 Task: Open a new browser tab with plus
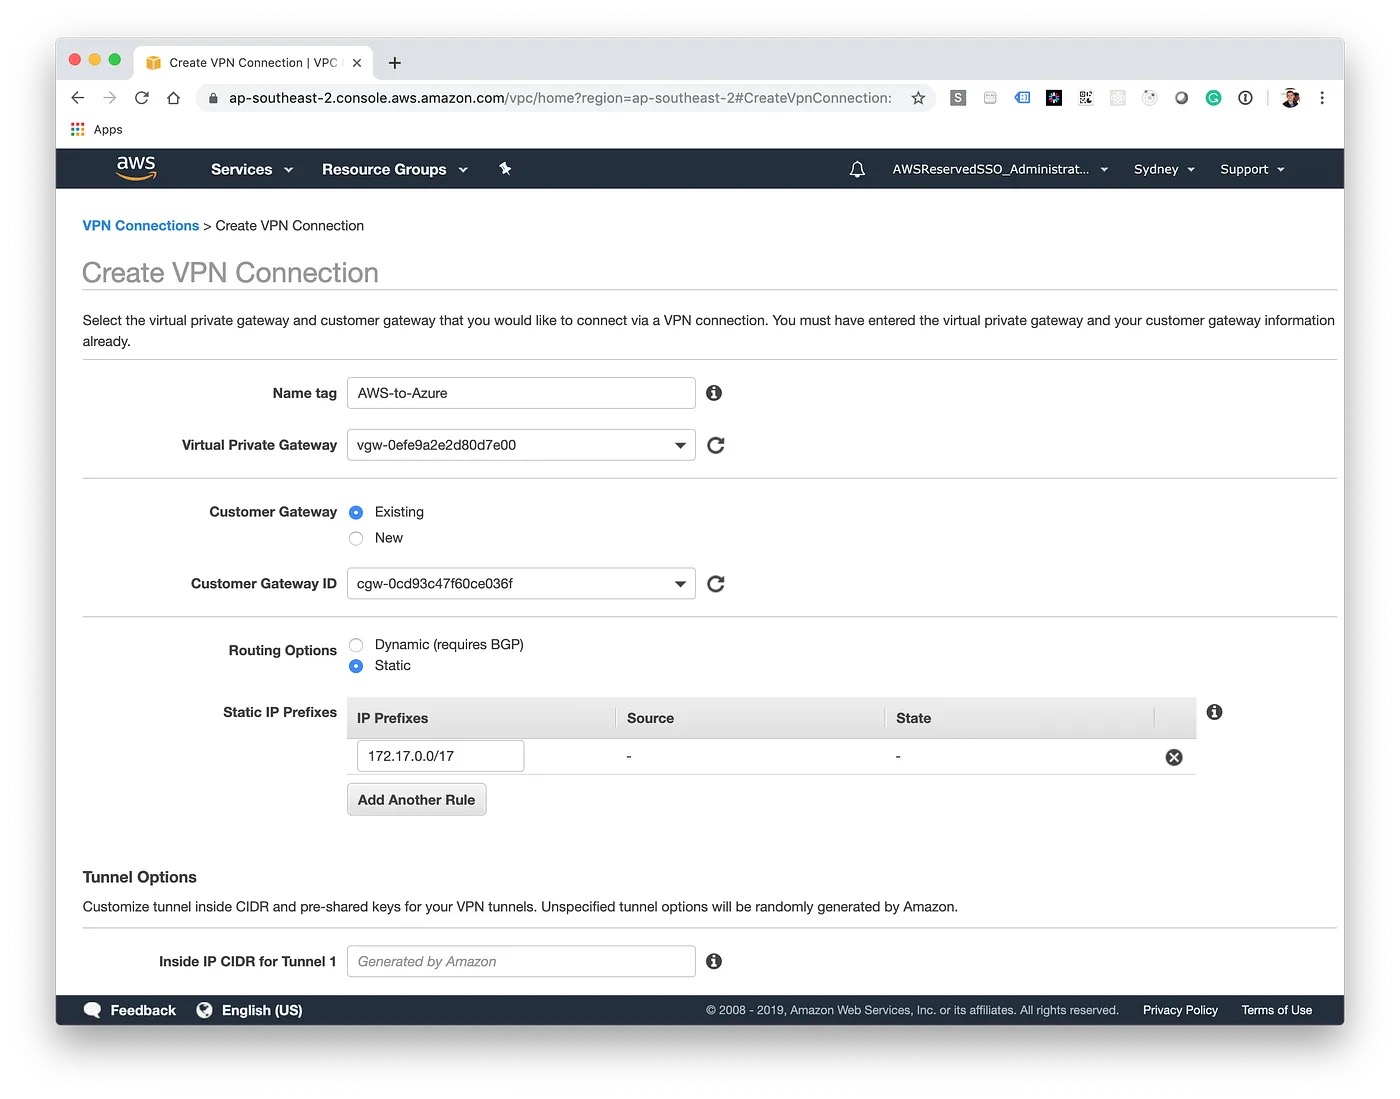(395, 63)
